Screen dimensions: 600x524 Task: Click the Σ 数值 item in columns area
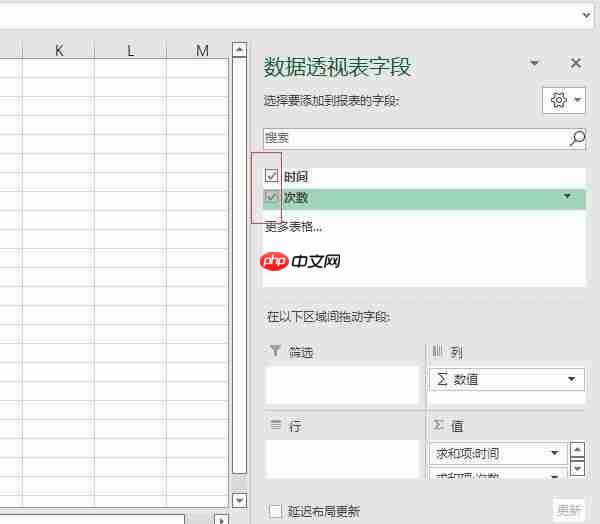click(x=507, y=379)
